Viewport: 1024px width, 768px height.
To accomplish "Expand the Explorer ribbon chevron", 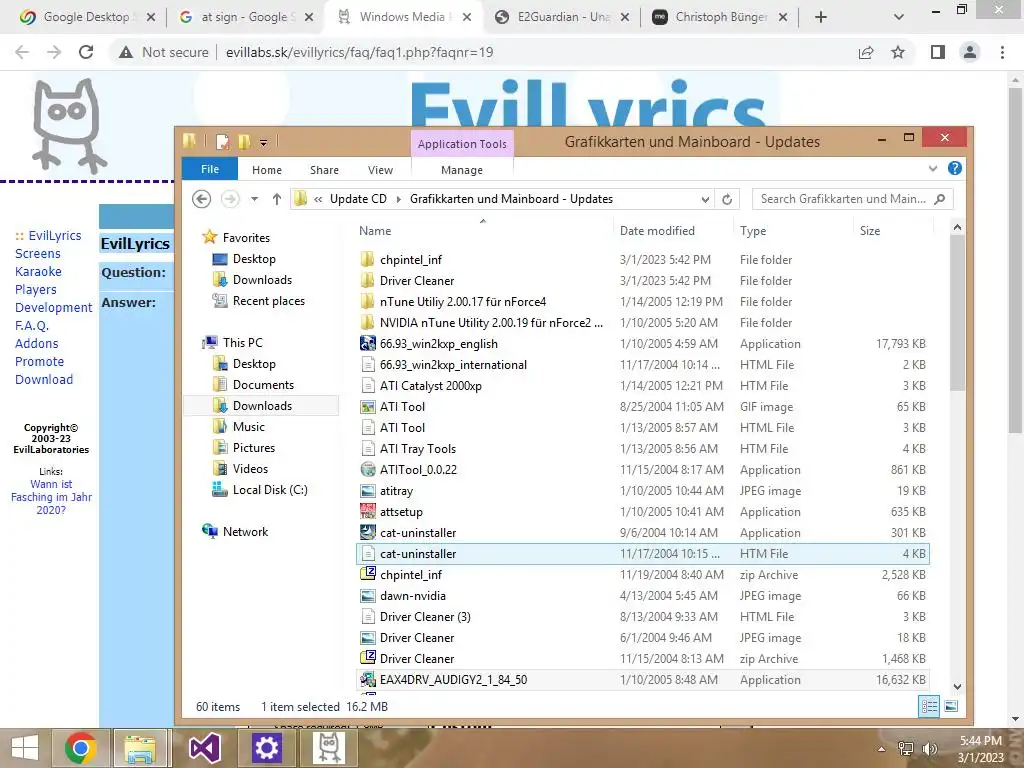I will [933, 168].
